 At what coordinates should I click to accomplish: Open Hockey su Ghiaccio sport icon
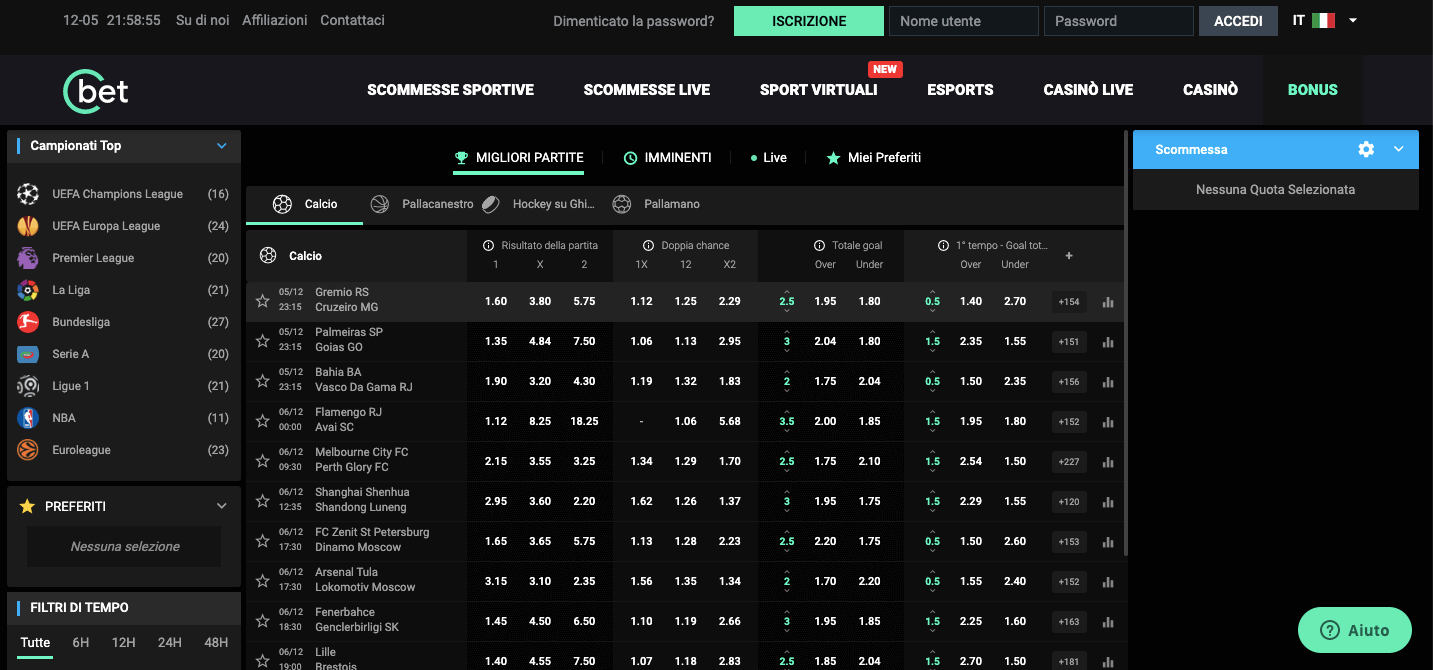click(x=491, y=204)
